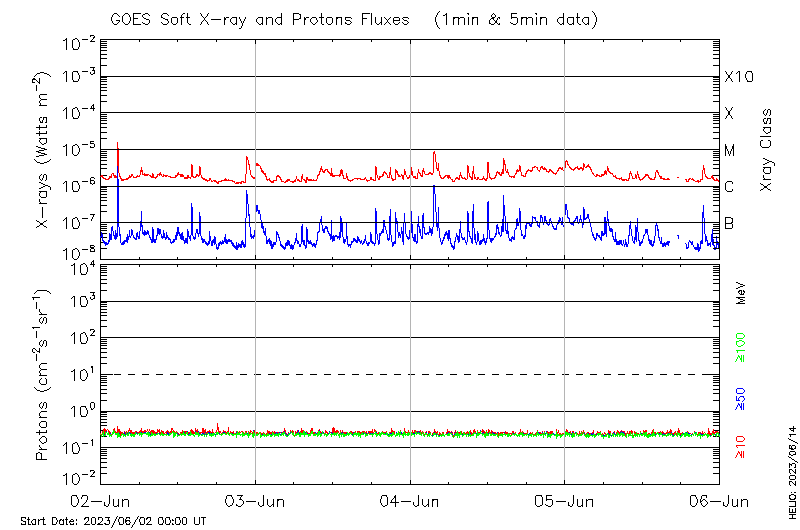
Task: Click the 04-Jun date tick label
Action: pos(410,501)
